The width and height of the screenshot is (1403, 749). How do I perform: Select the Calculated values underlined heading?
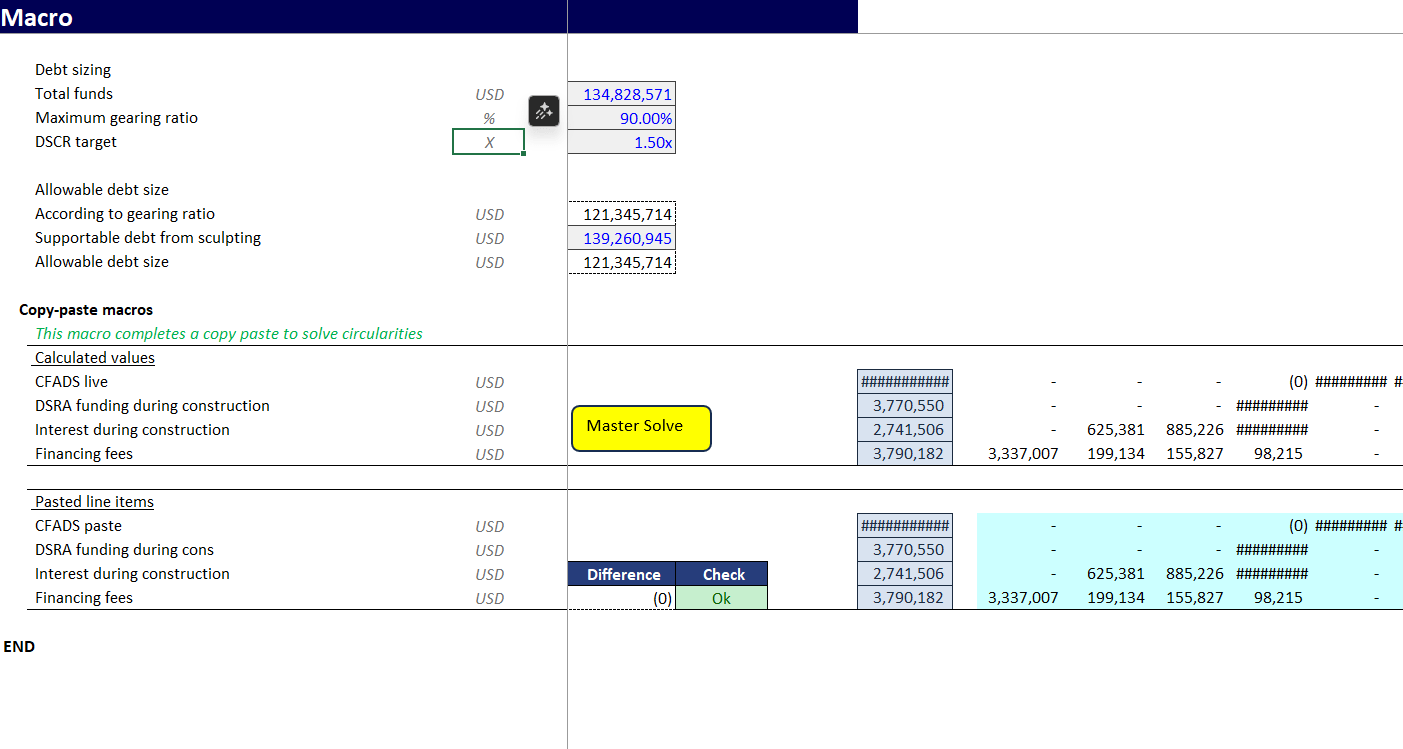(x=95, y=358)
